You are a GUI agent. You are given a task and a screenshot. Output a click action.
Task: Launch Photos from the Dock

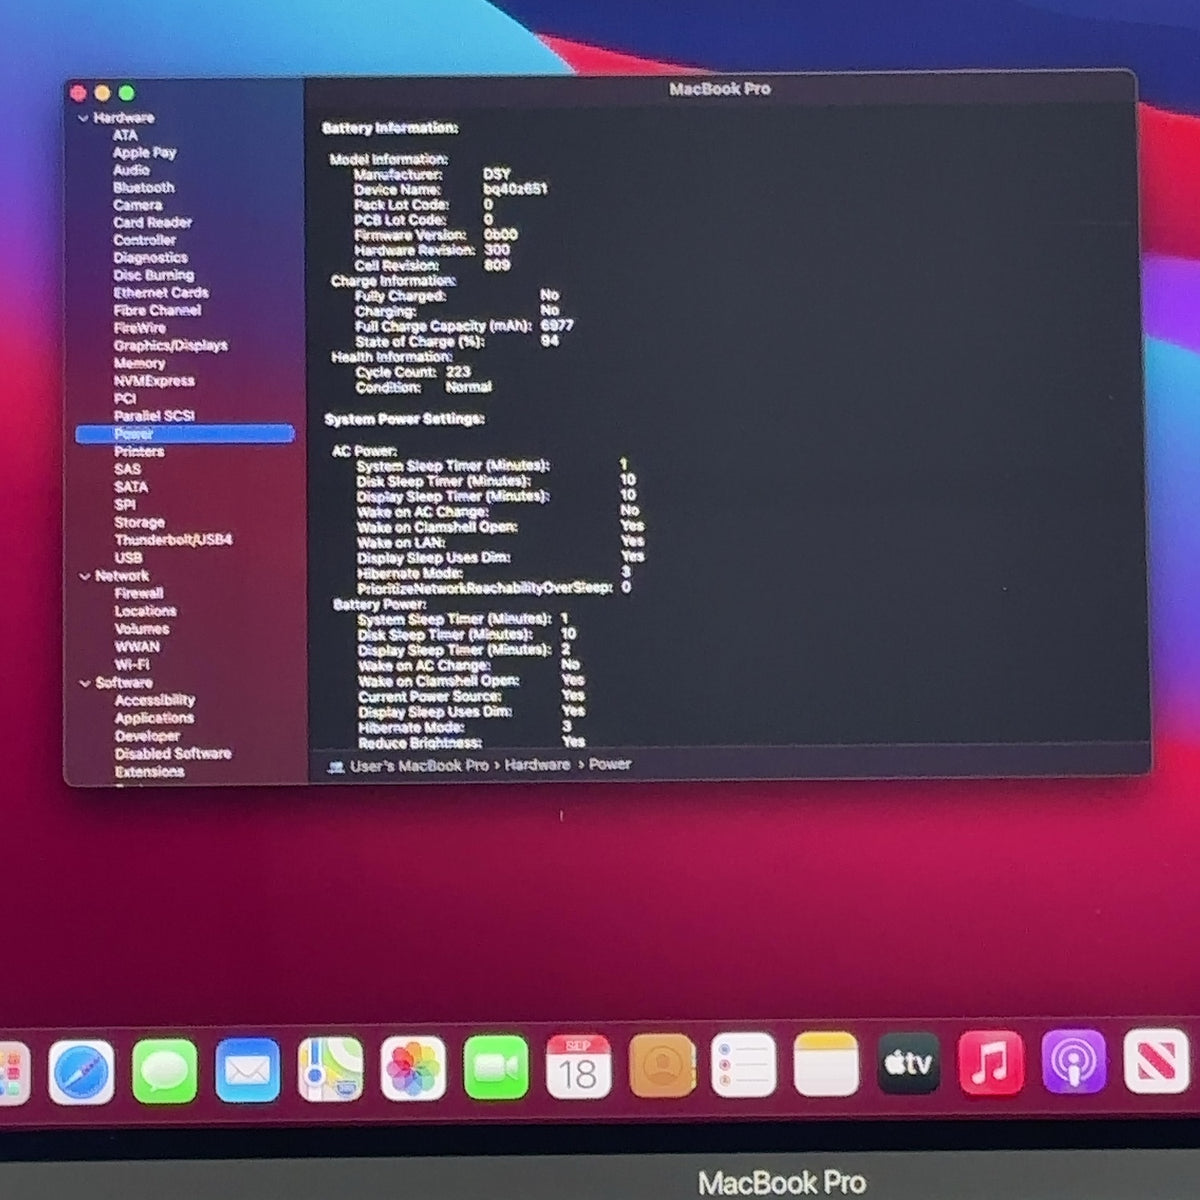(413, 1069)
